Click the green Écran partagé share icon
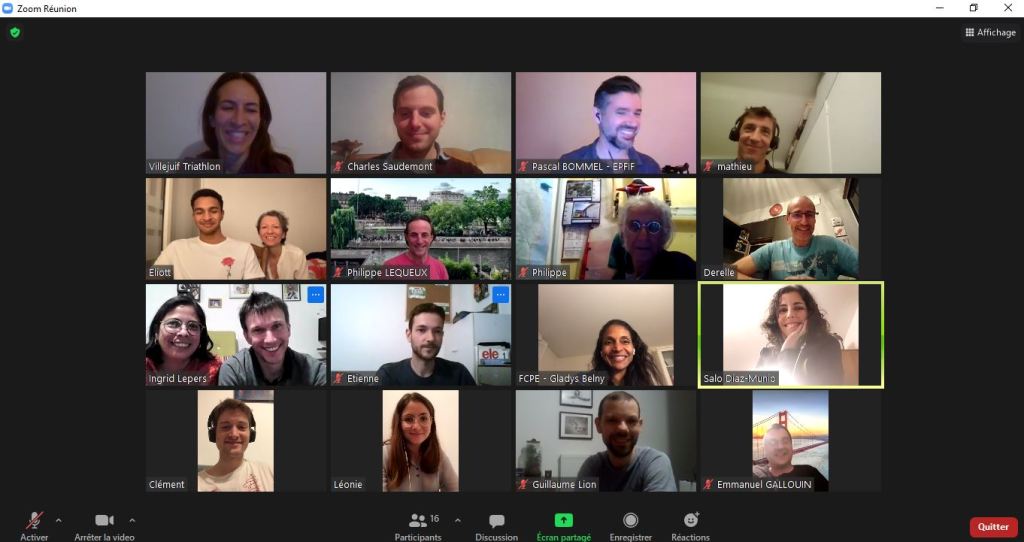 coord(564,520)
